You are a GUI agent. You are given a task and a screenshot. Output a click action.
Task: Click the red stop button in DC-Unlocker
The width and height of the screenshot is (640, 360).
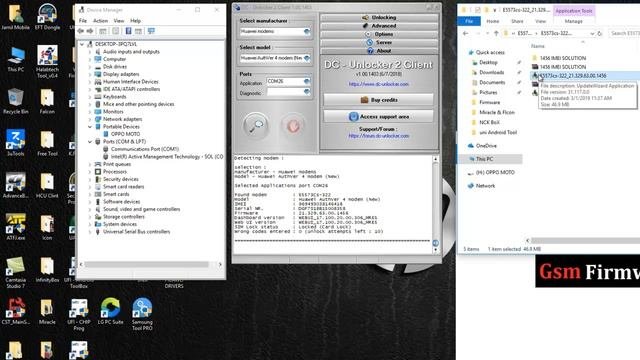[293, 126]
